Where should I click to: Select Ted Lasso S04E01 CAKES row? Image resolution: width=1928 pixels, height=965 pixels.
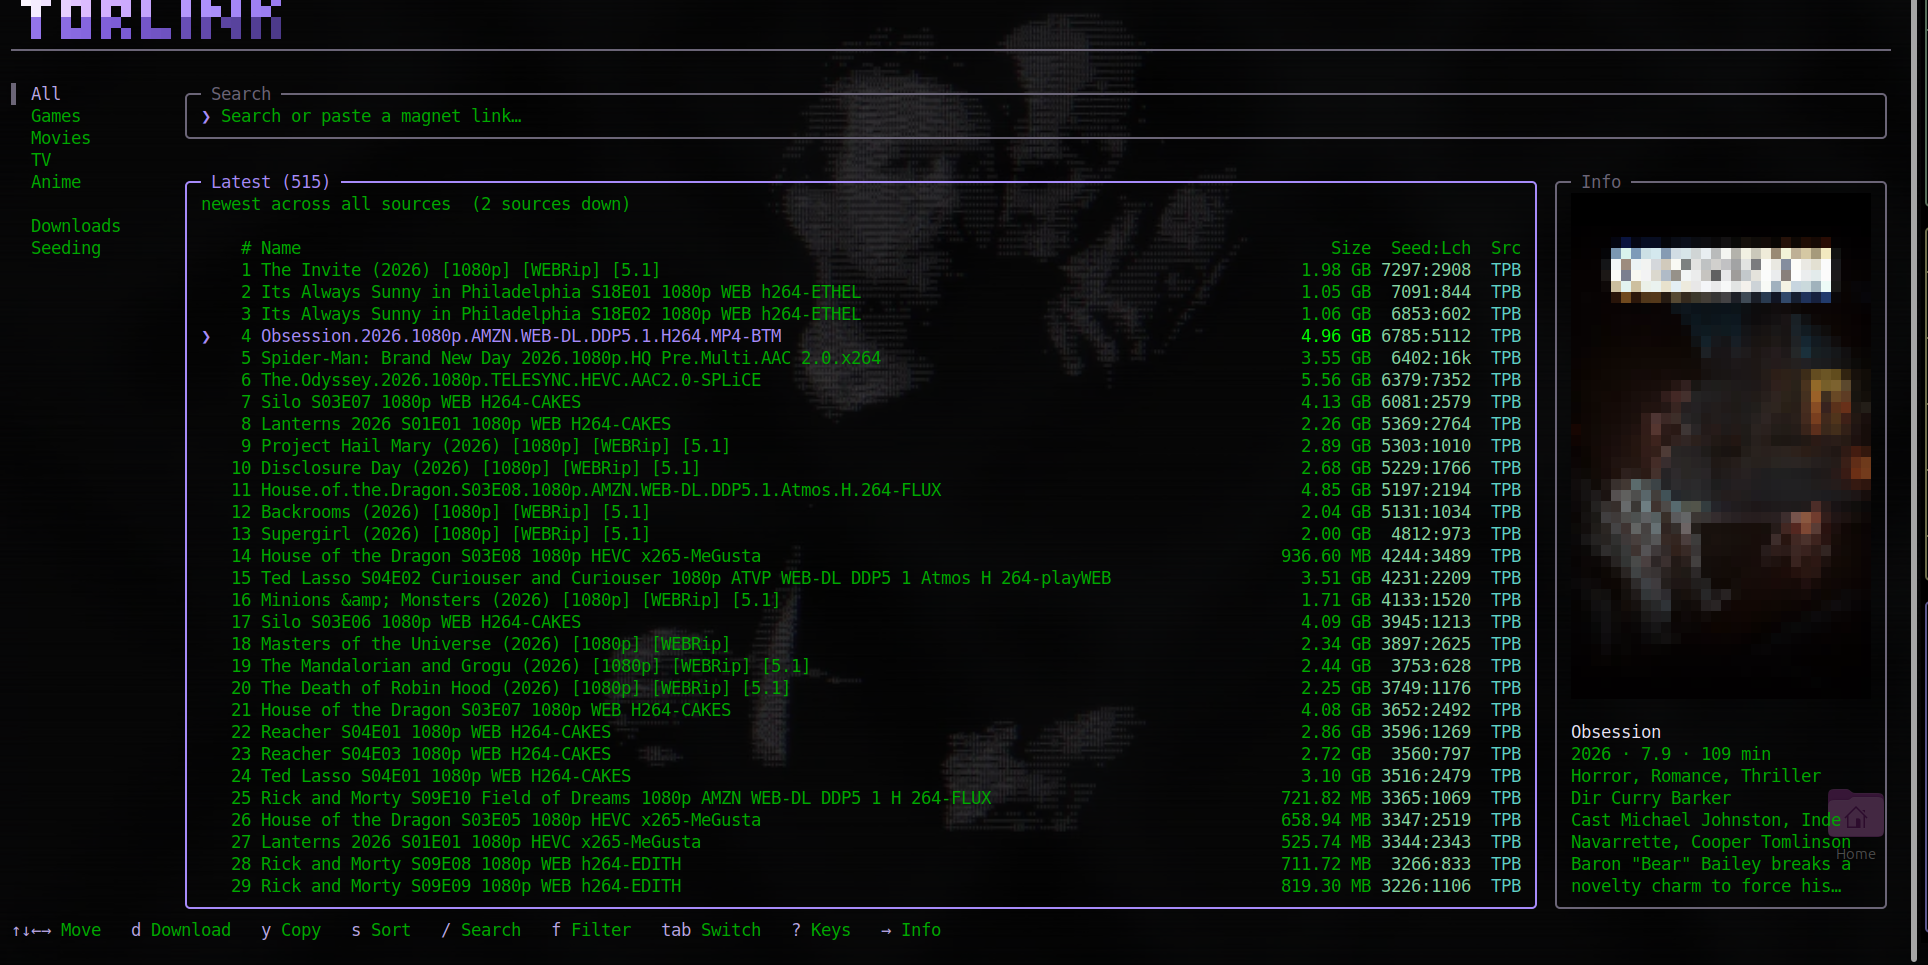(861, 776)
